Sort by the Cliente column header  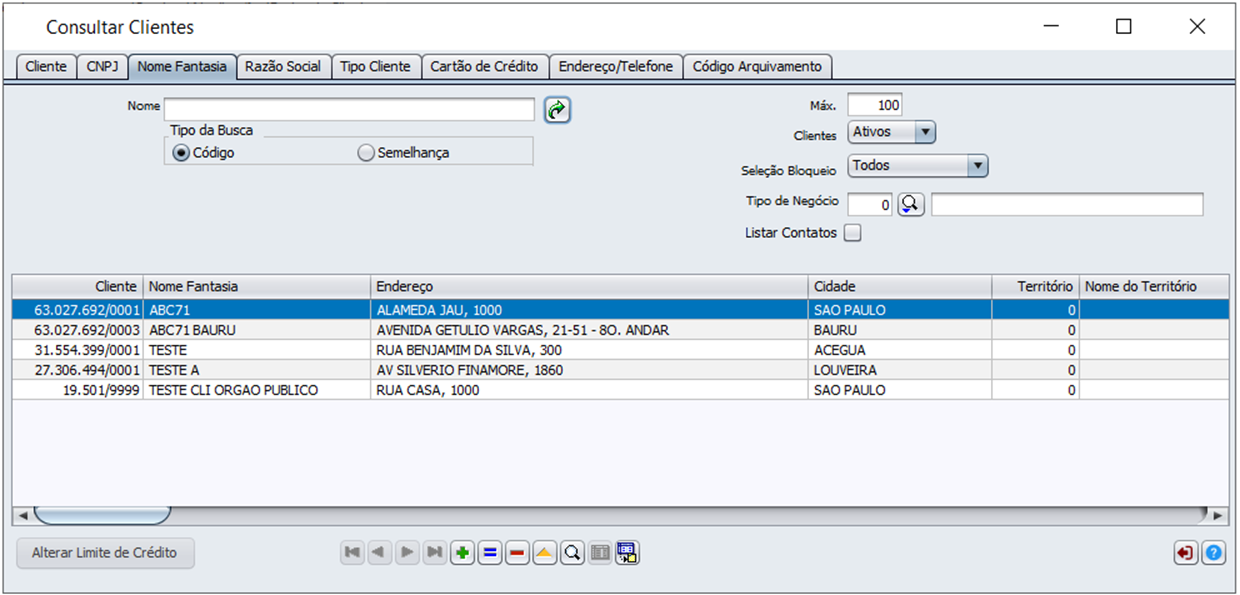point(78,287)
